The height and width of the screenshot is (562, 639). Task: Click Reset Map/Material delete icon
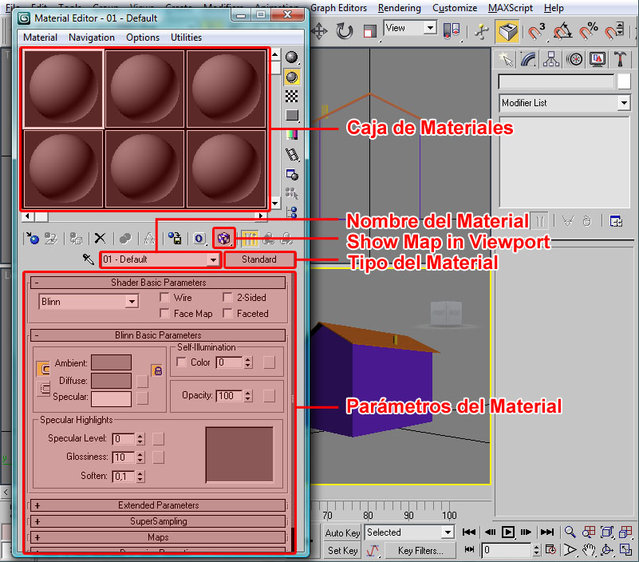click(99, 238)
